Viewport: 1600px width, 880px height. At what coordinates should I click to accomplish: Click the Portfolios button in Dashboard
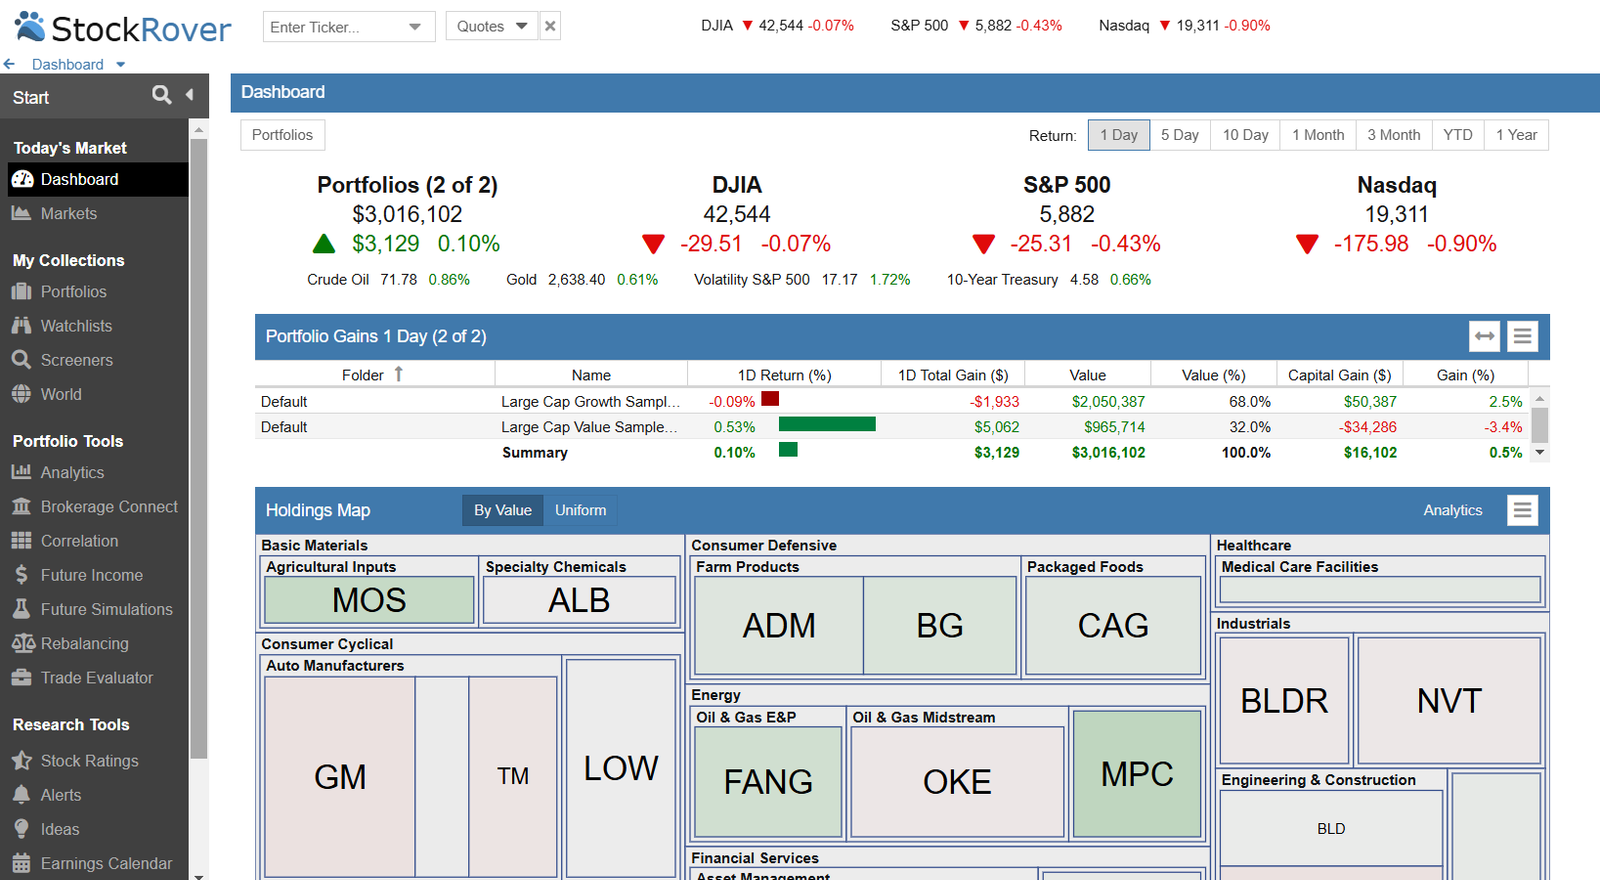[x=282, y=135]
